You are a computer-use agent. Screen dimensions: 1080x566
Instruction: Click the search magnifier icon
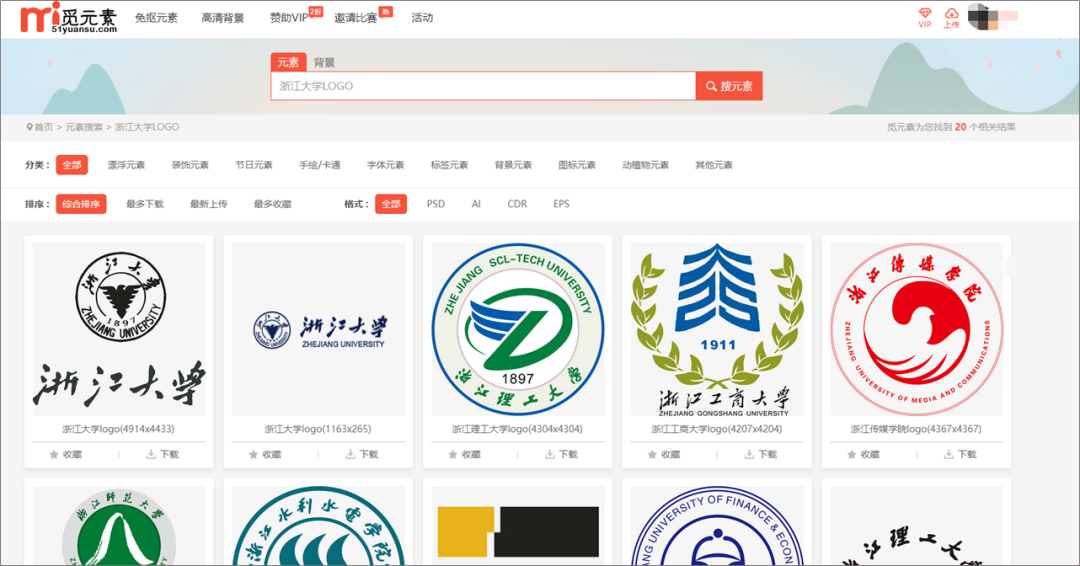click(712, 87)
